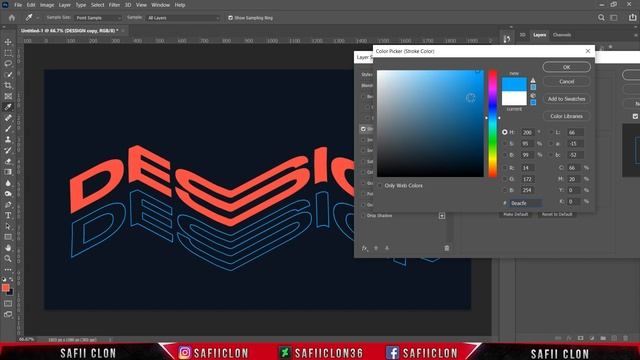Add another Drop Shadow with plus icon

[442, 216]
